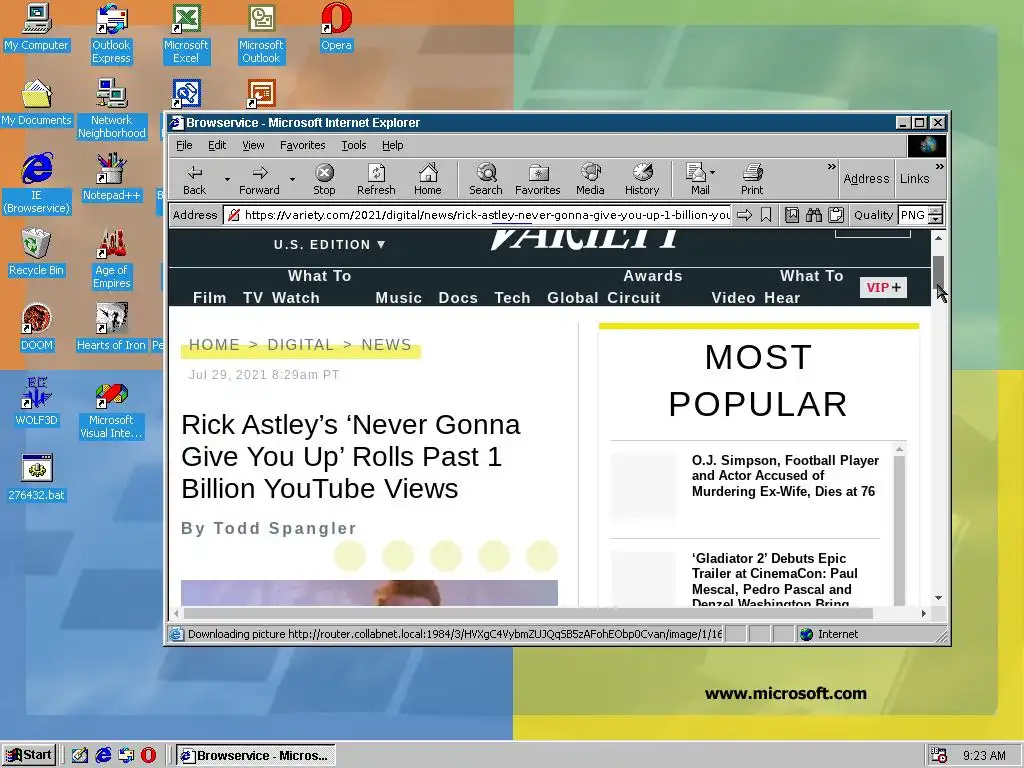
Task: Click the go arrow beside address field
Action: [x=744, y=215]
